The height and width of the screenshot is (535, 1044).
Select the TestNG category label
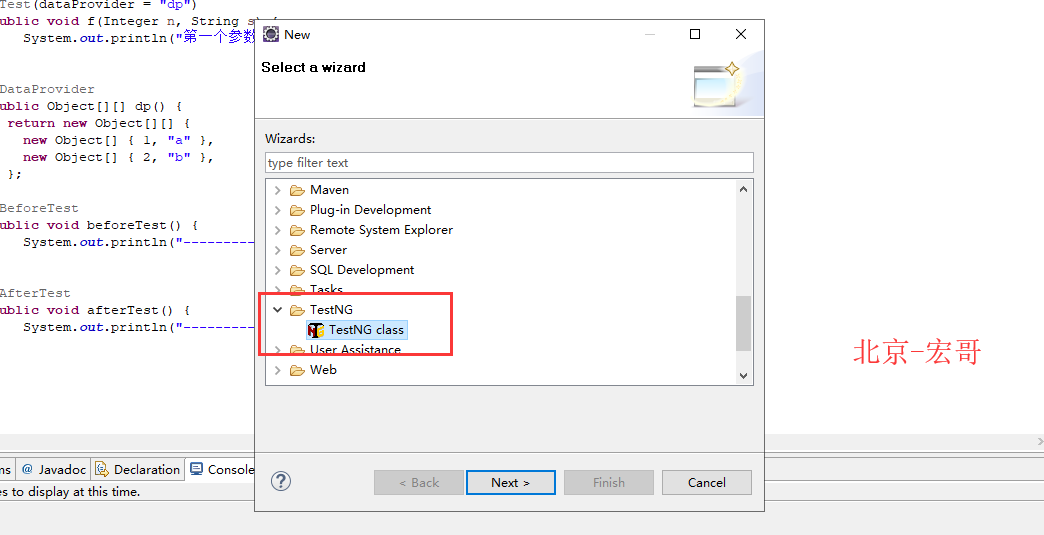pos(331,310)
